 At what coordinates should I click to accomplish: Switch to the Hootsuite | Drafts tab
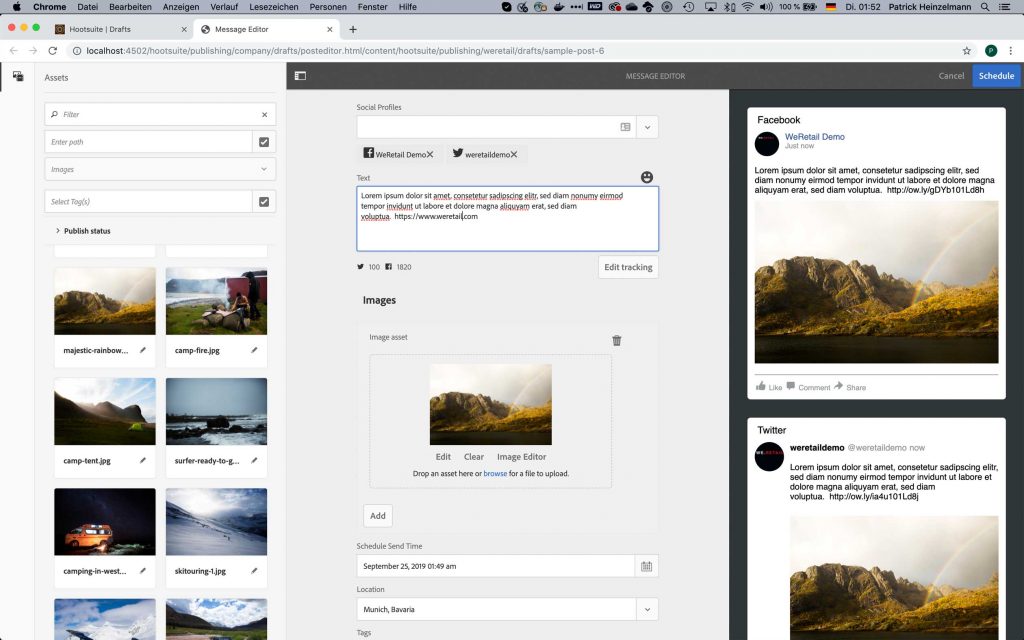coord(120,29)
